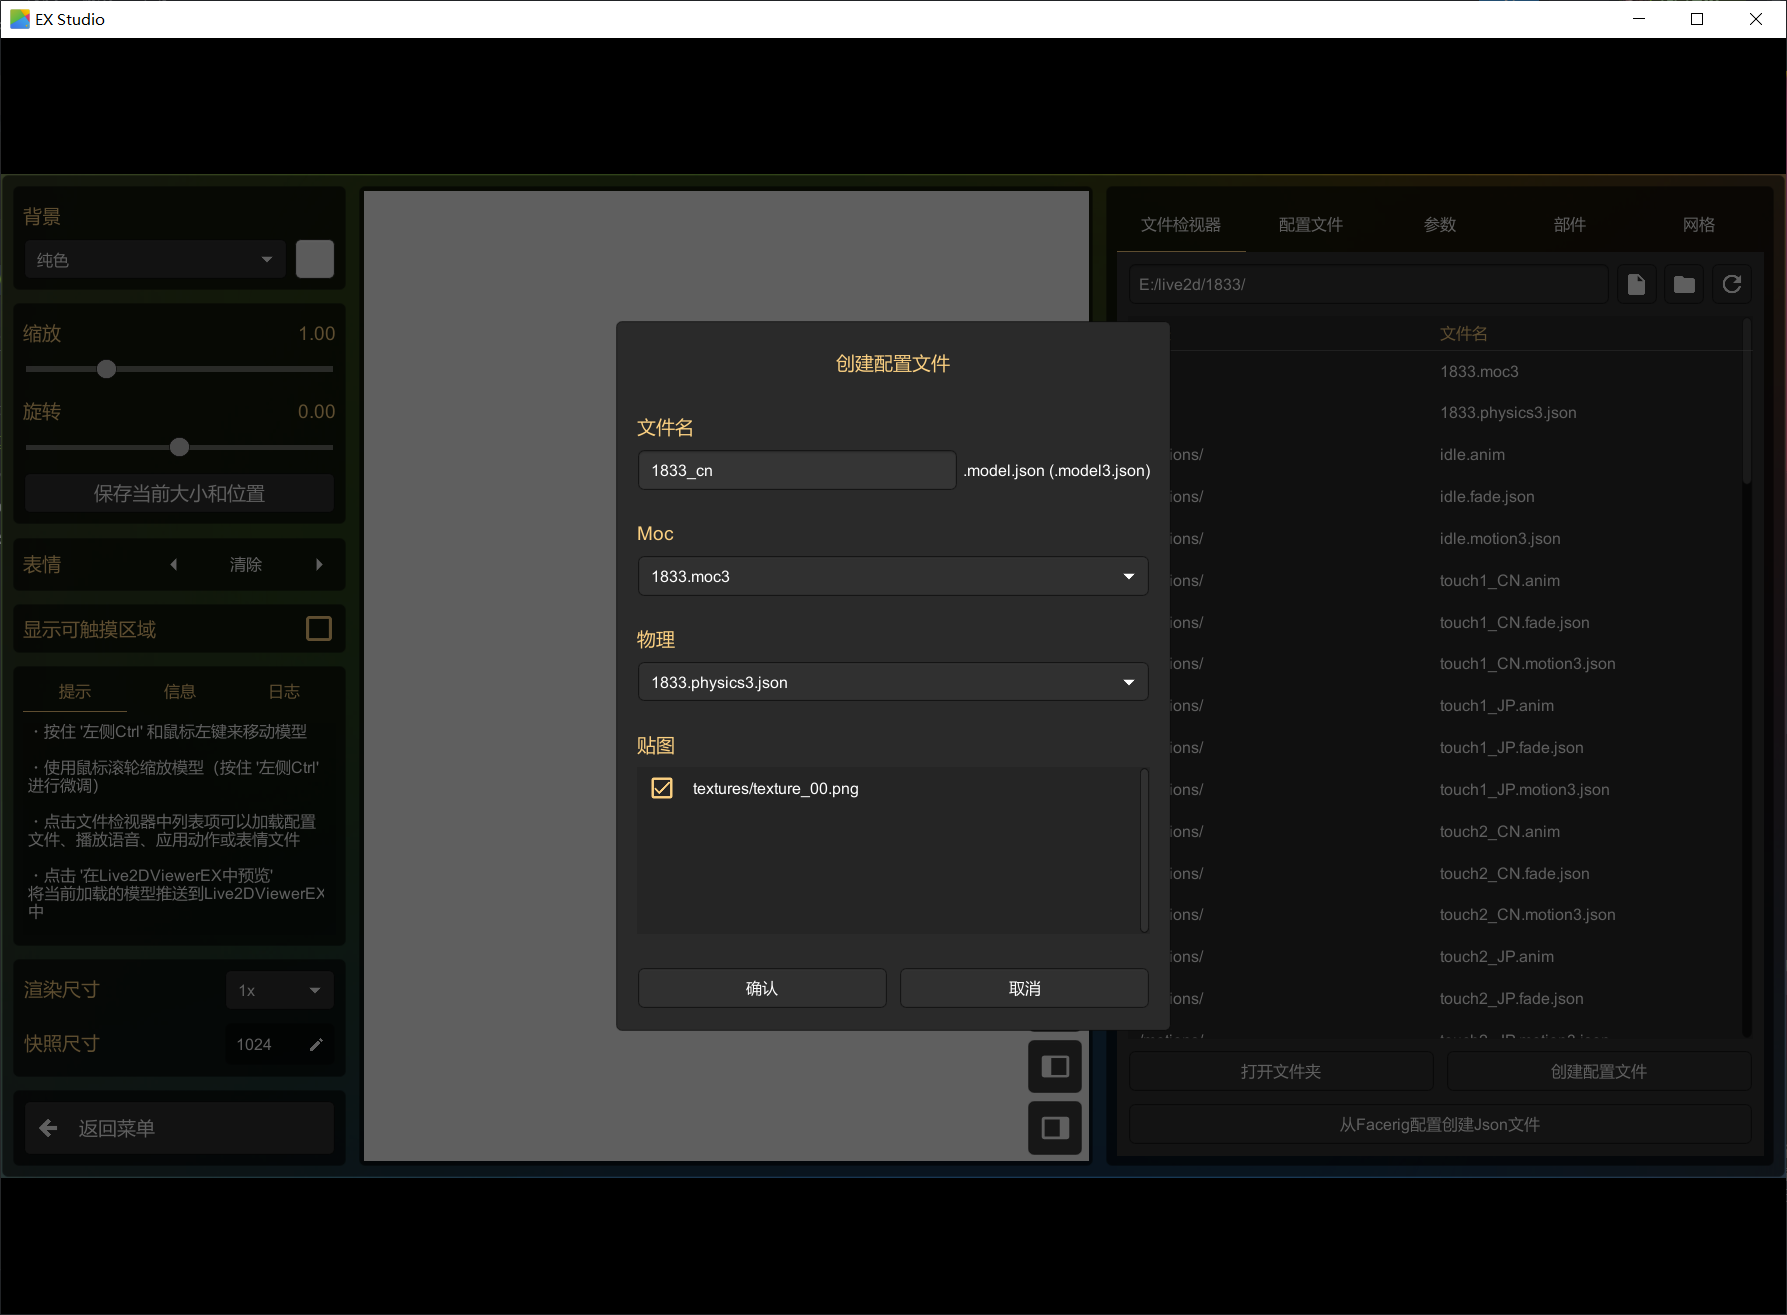Click the previous expression arrow

click(174, 565)
